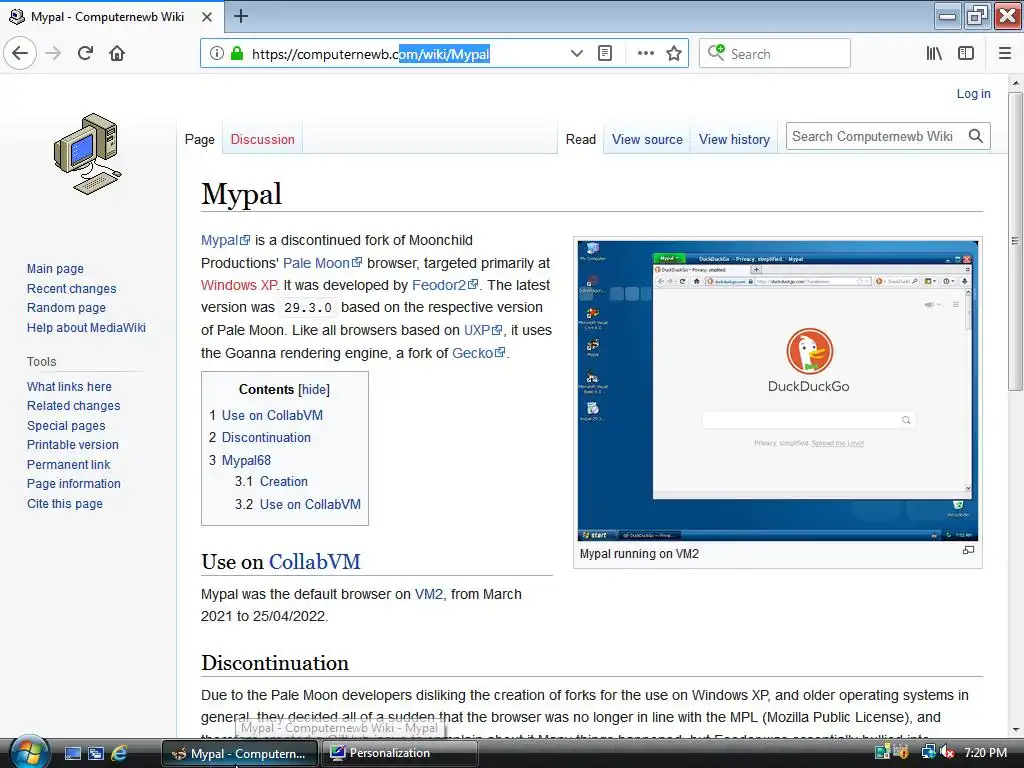The image size is (1024, 768).
Task: Enlarge the Mypal running on VM2 screenshot
Action: coord(778,391)
